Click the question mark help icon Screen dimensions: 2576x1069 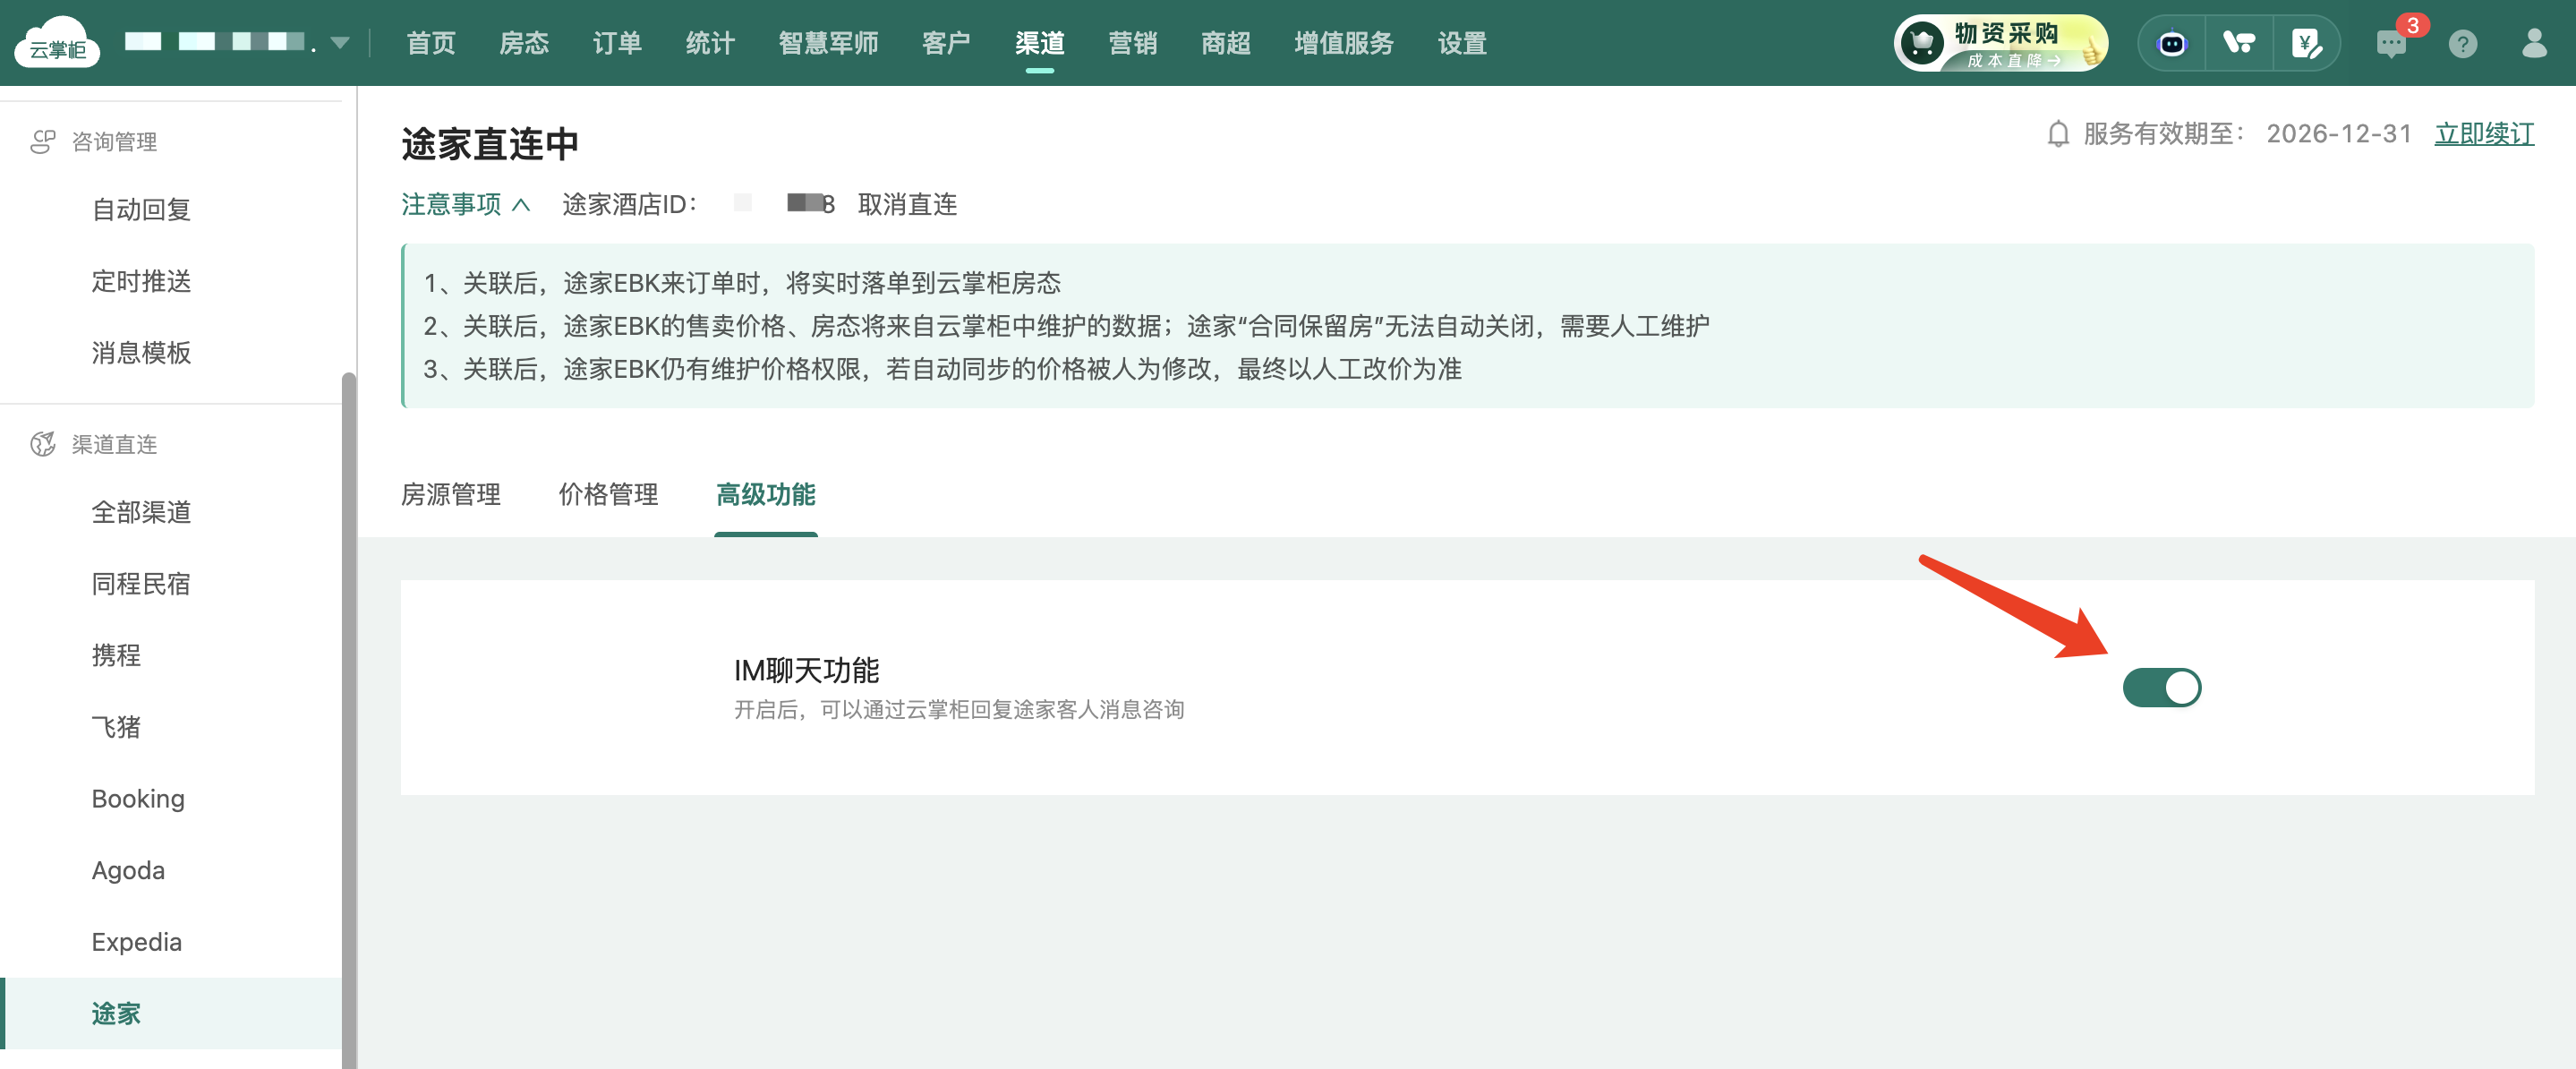tap(2463, 44)
